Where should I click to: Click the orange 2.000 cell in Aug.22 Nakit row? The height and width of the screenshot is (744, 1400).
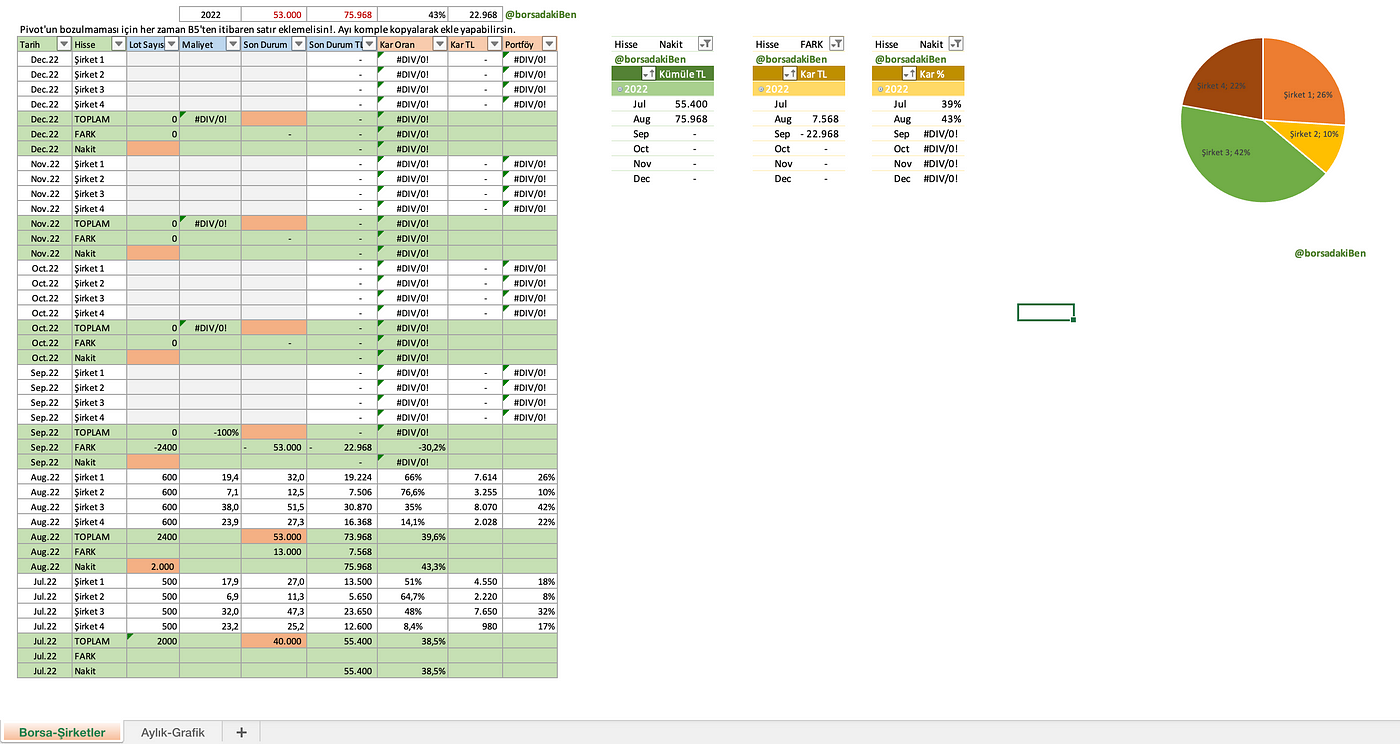click(153, 567)
